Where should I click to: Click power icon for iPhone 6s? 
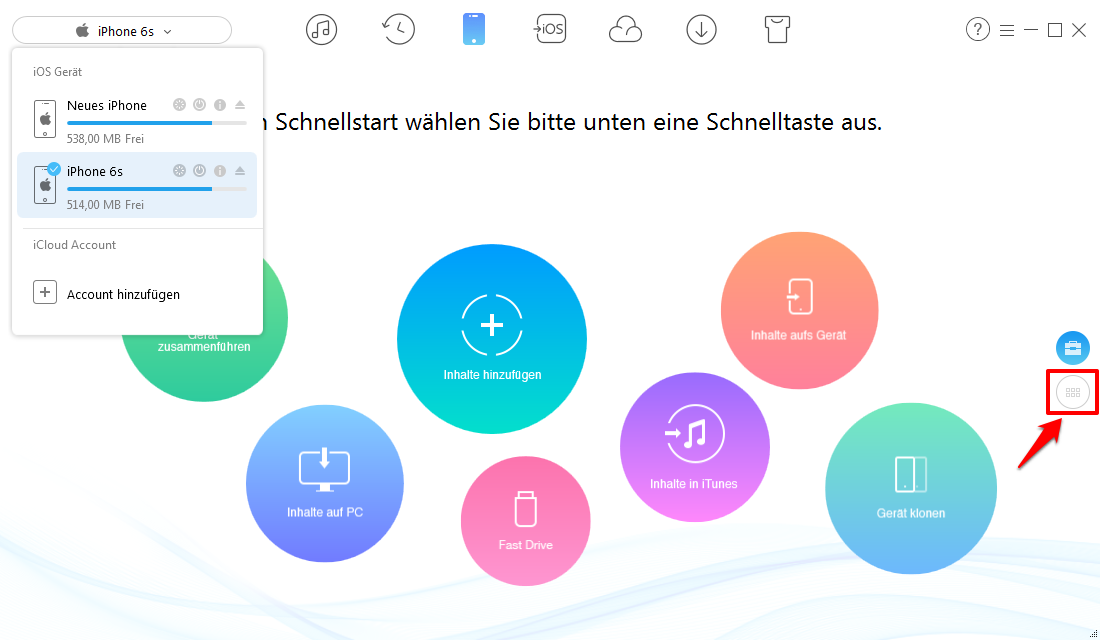(x=200, y=171)
